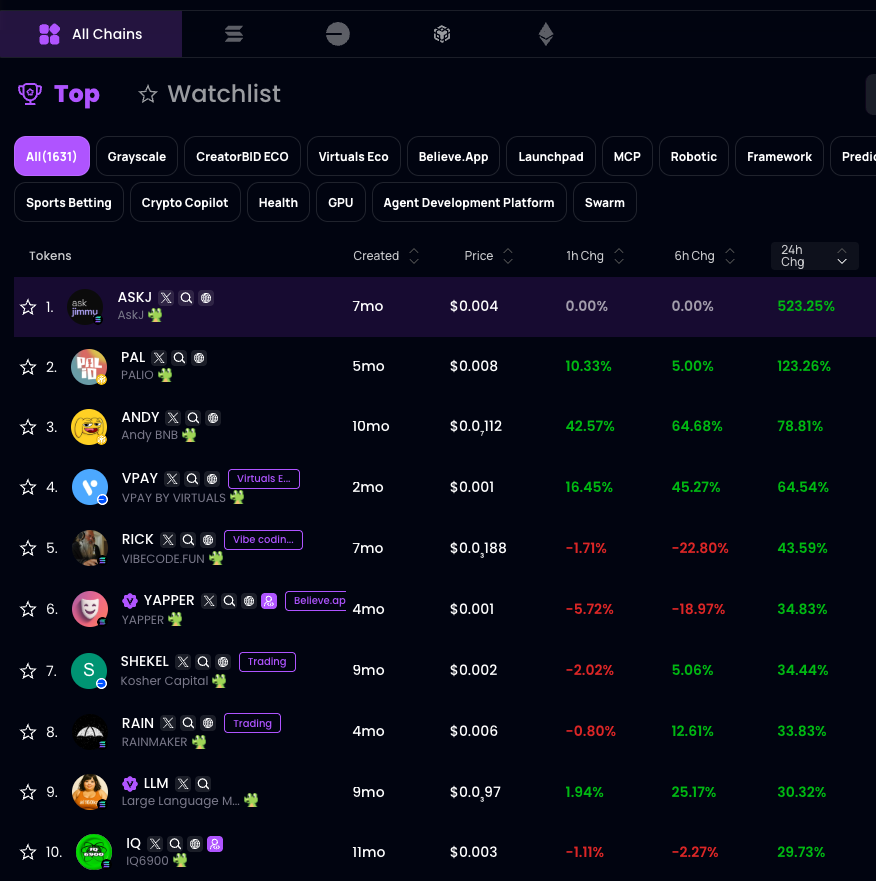Click VPAY search magnifier icon
Viewport: 876px width, 881px height.
[192, 479]
